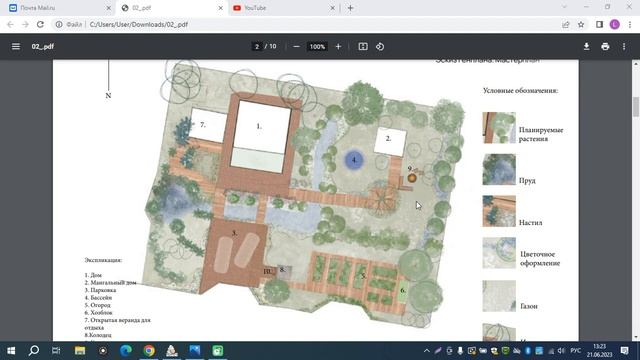Show hidden system tray icons
The height and width of the screenshot is (360, 640).
(x=427, y=351)
